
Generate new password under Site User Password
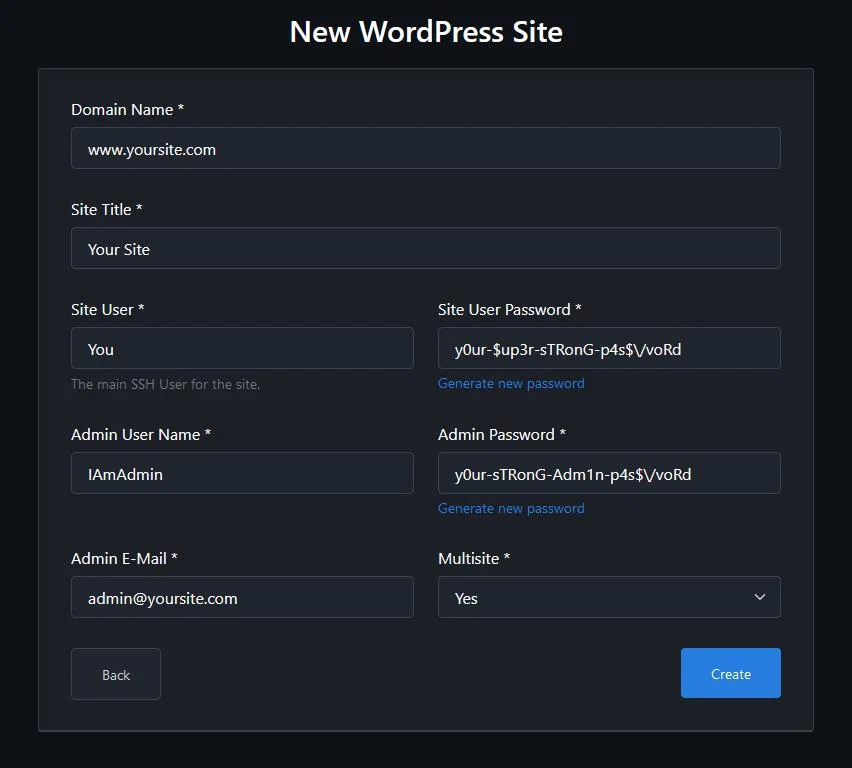[511, 383]
